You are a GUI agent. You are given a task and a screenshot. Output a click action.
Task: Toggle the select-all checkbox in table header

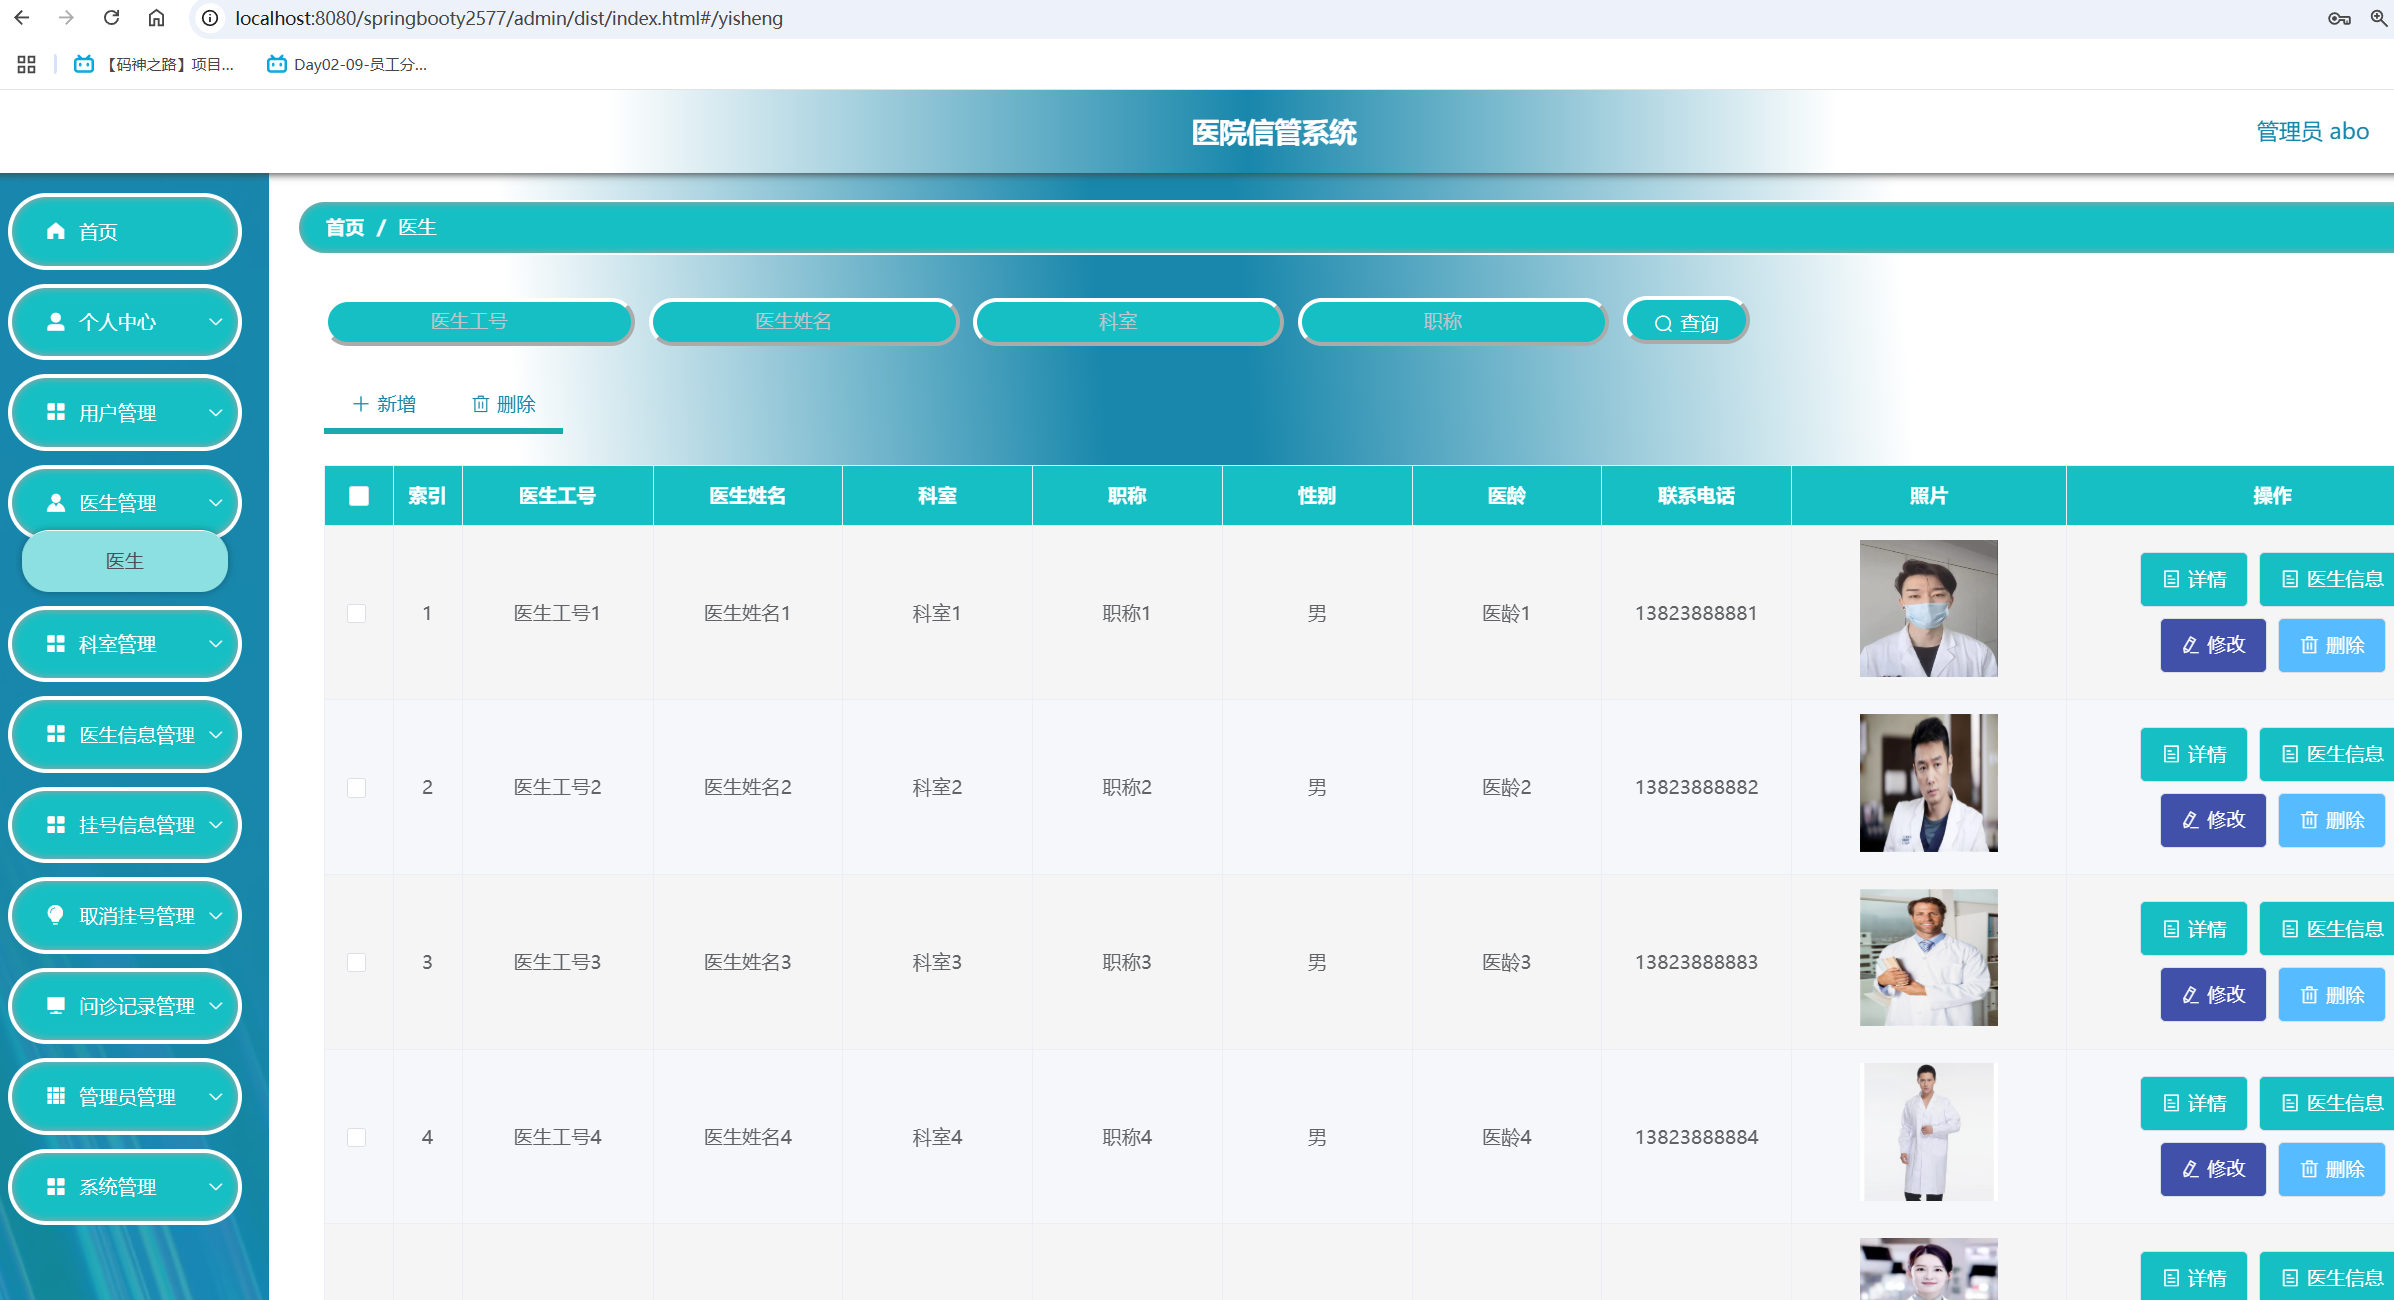(x=359, y=496)
